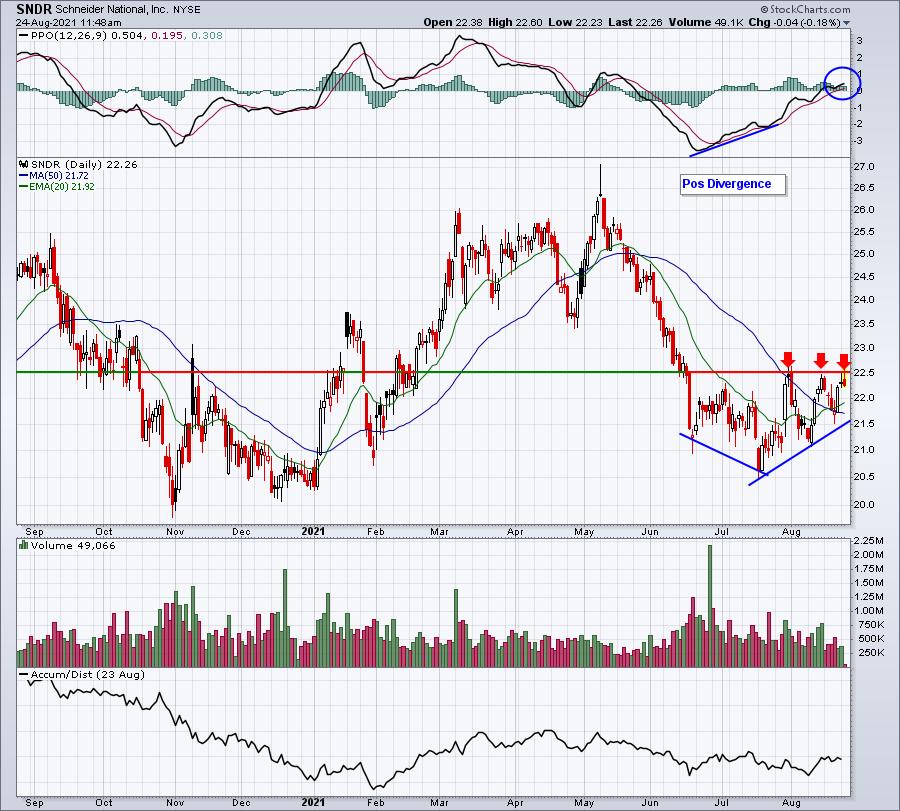Click the middle red down arrow marker
Image resolution: width=900 pixels, height=811 pixels.
click(821, 360)
